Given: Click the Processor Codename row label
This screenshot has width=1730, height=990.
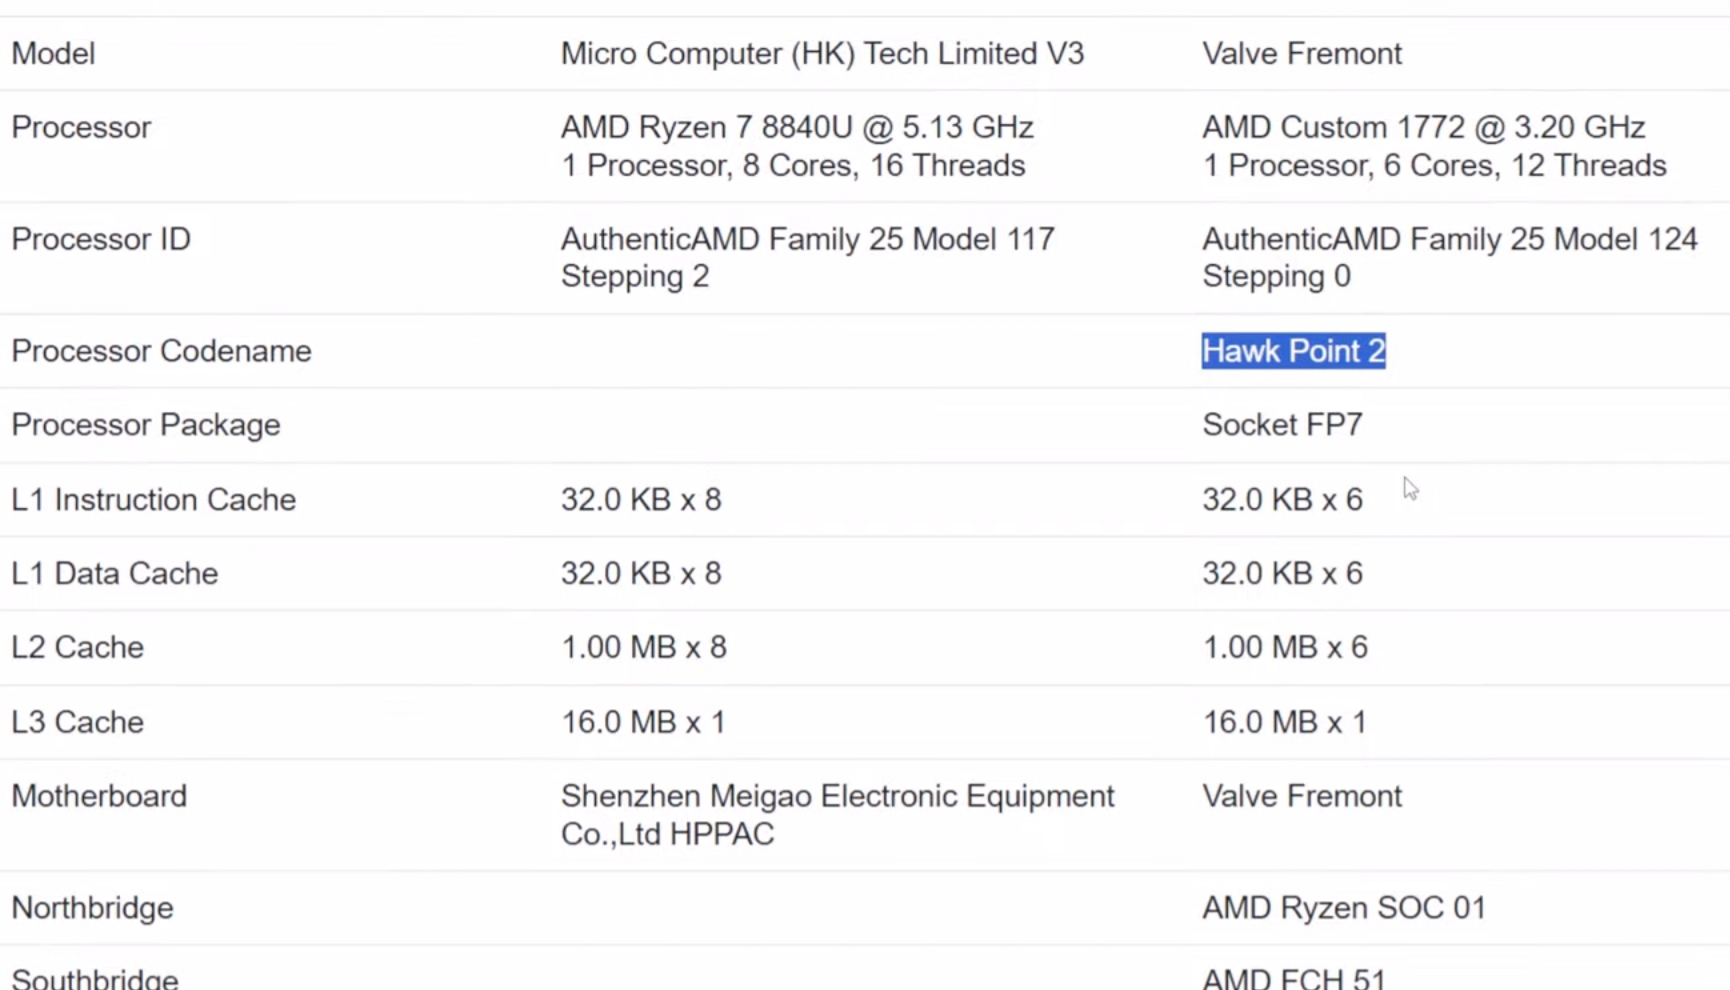Looking at the screenshot, I should click(161, 351).
